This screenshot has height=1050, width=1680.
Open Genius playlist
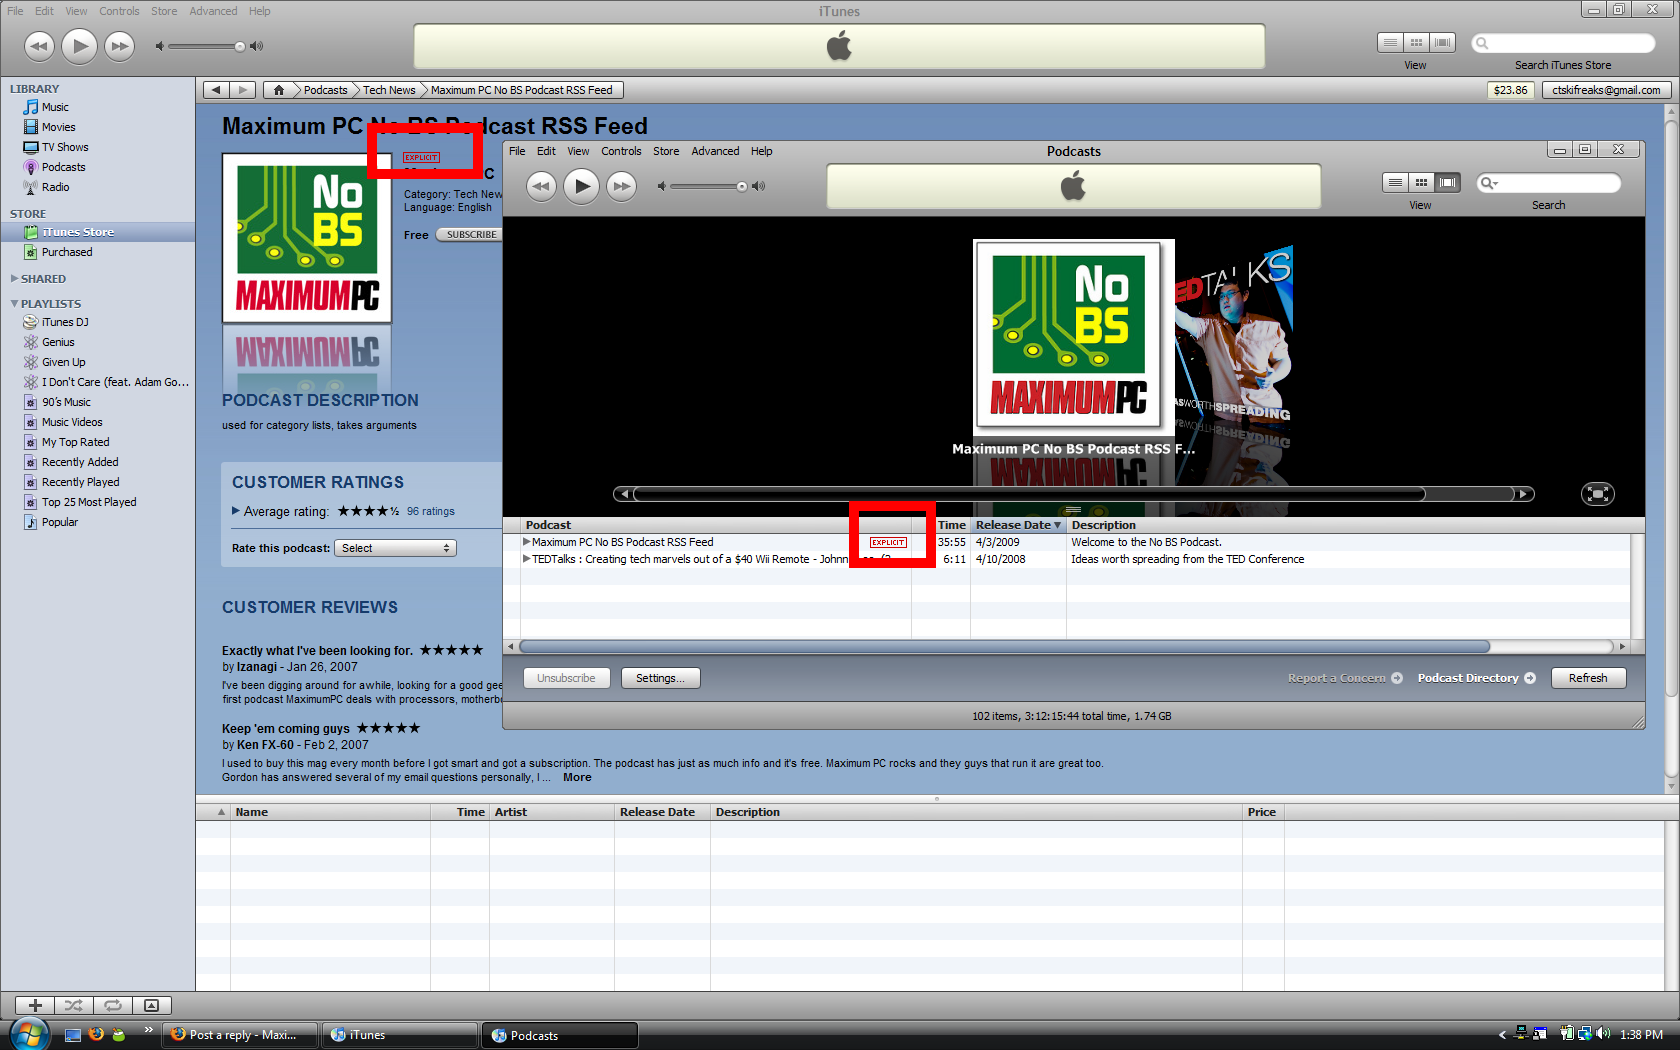tap(58, 342)
